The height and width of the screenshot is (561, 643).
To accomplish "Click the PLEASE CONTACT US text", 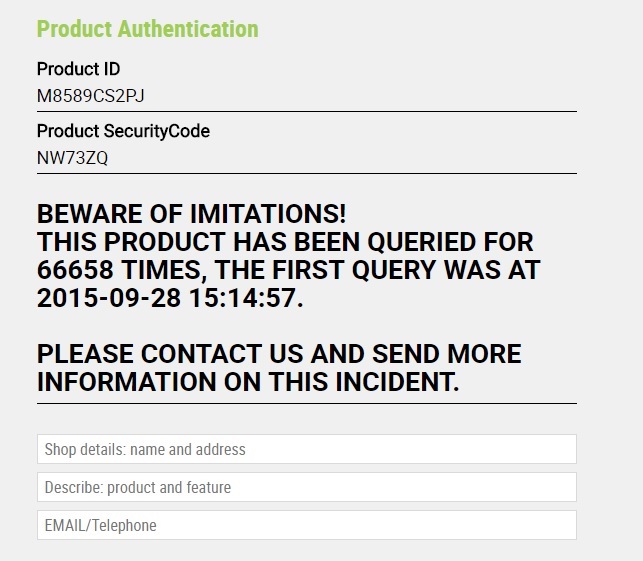I will (171, 354).
